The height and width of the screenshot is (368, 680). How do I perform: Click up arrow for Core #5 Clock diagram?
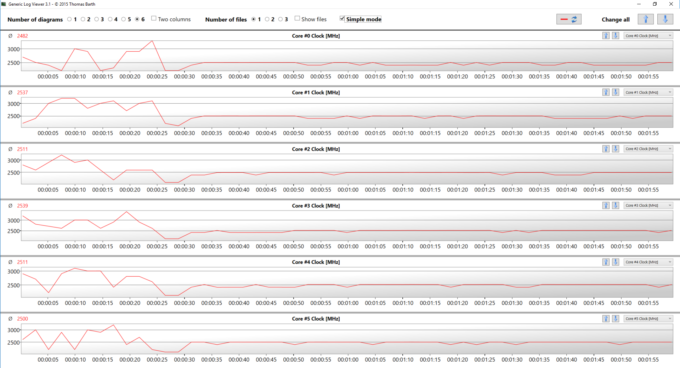(x=606, y=319)
